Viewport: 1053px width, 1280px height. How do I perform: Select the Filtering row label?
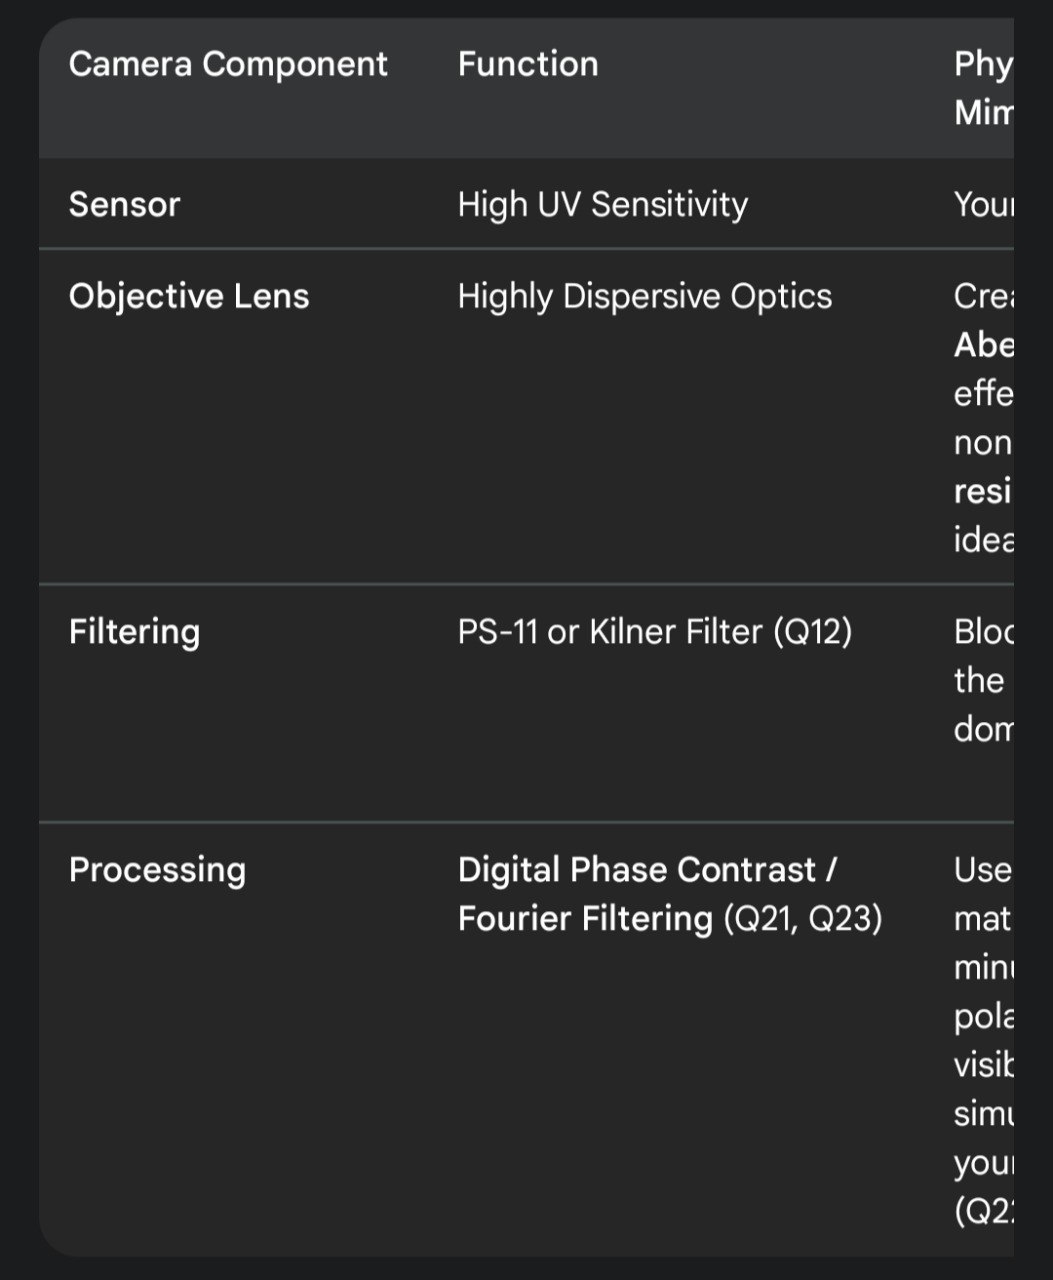[134, 632]
